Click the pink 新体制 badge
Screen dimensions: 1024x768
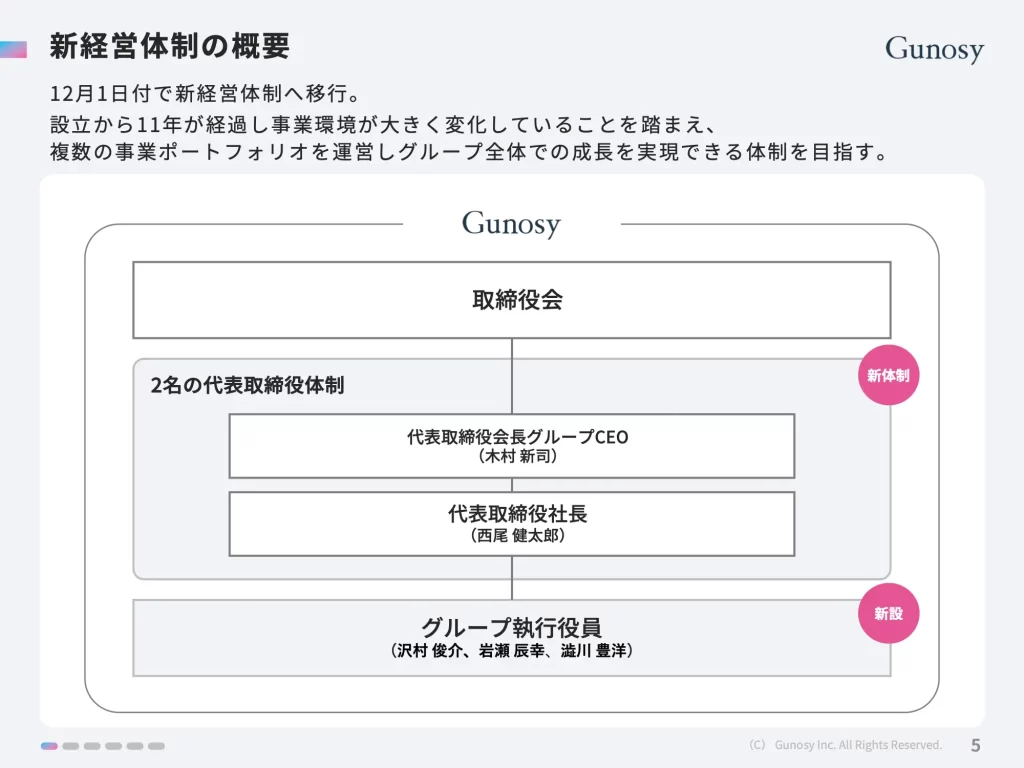[888, 376]
